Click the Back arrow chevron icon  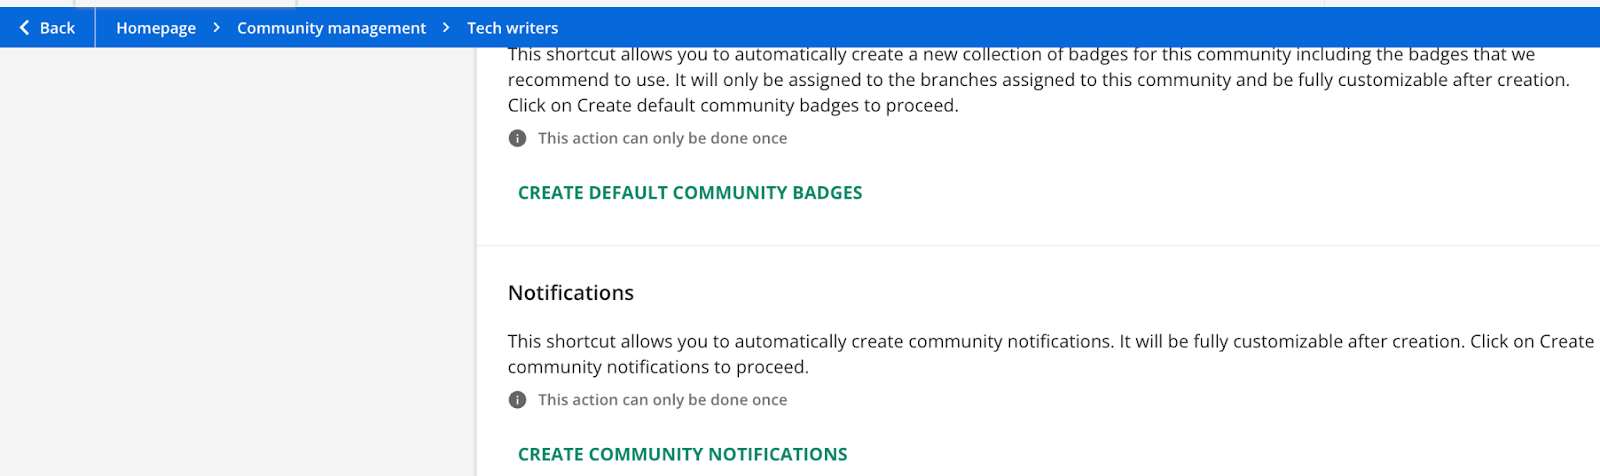click(24, 28)
